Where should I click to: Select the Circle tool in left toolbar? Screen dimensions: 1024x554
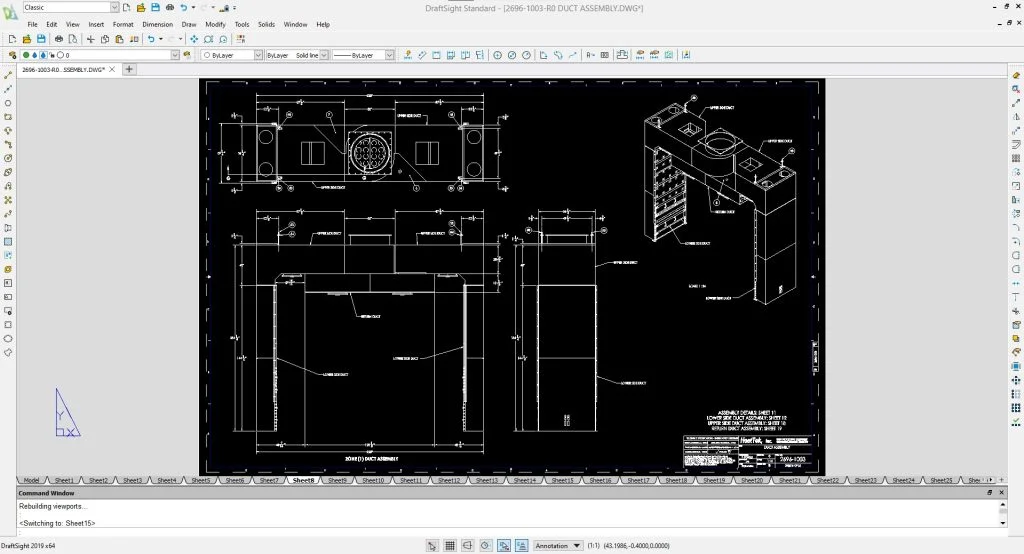tap(8, 103)
